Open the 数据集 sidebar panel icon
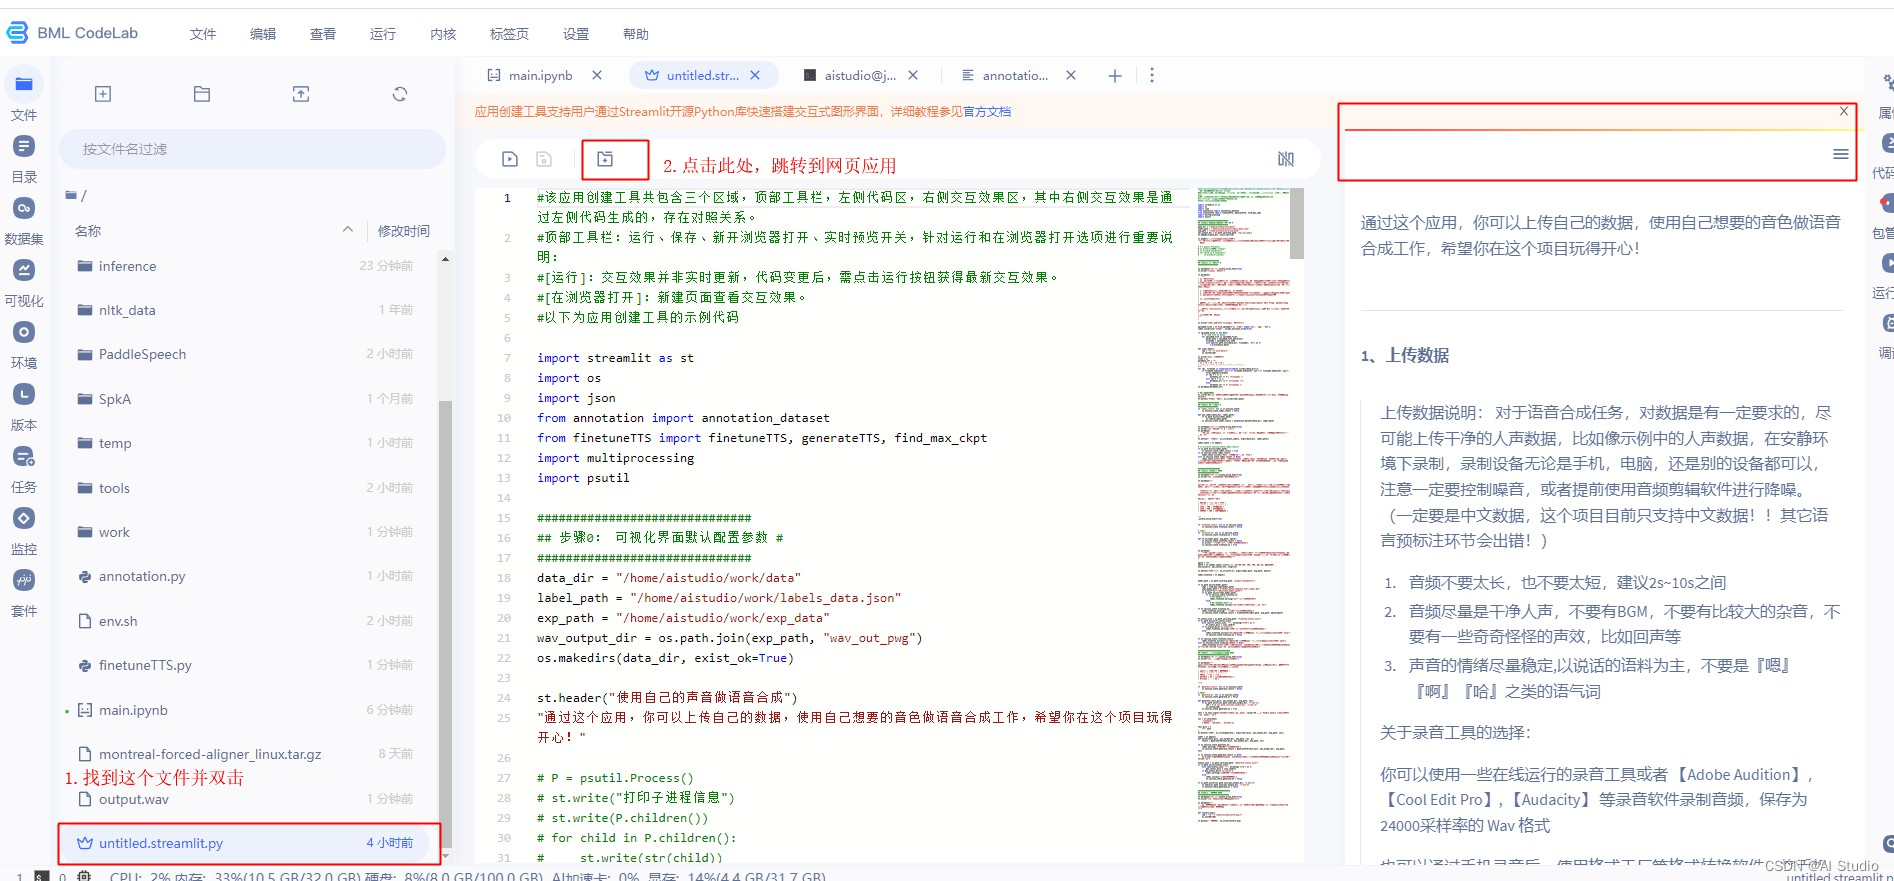The height and width of the screenshot is (881, 1894). click(24, 208)
